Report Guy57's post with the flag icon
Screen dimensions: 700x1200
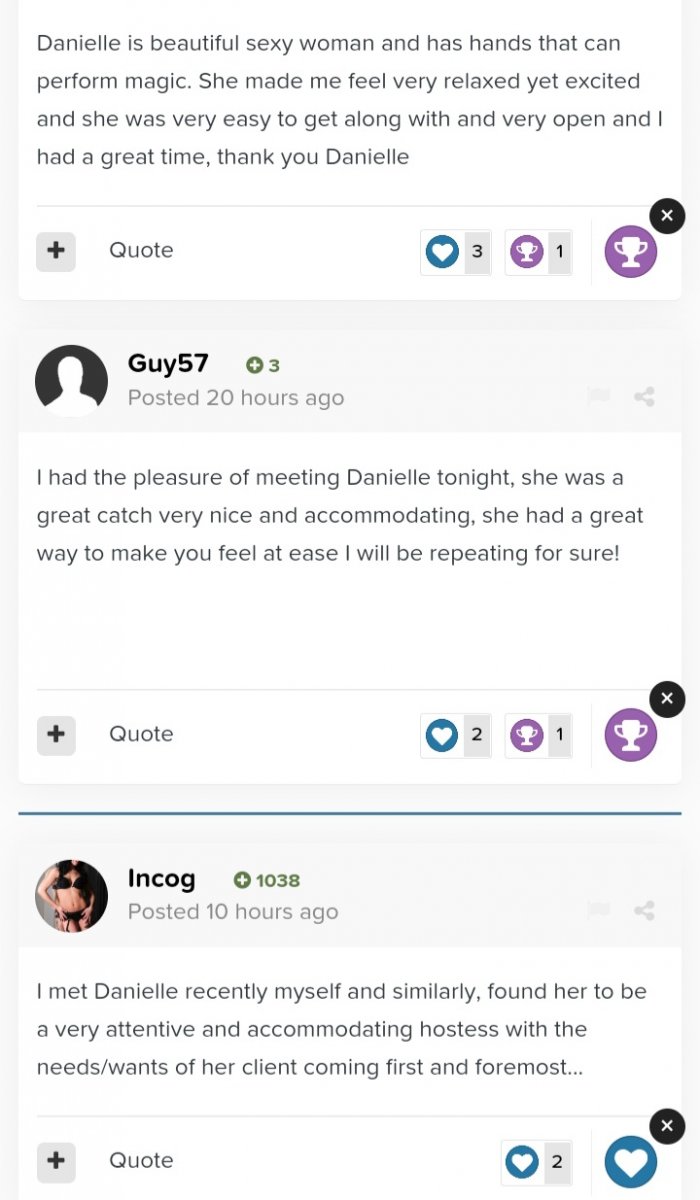[x=599, y=397]
